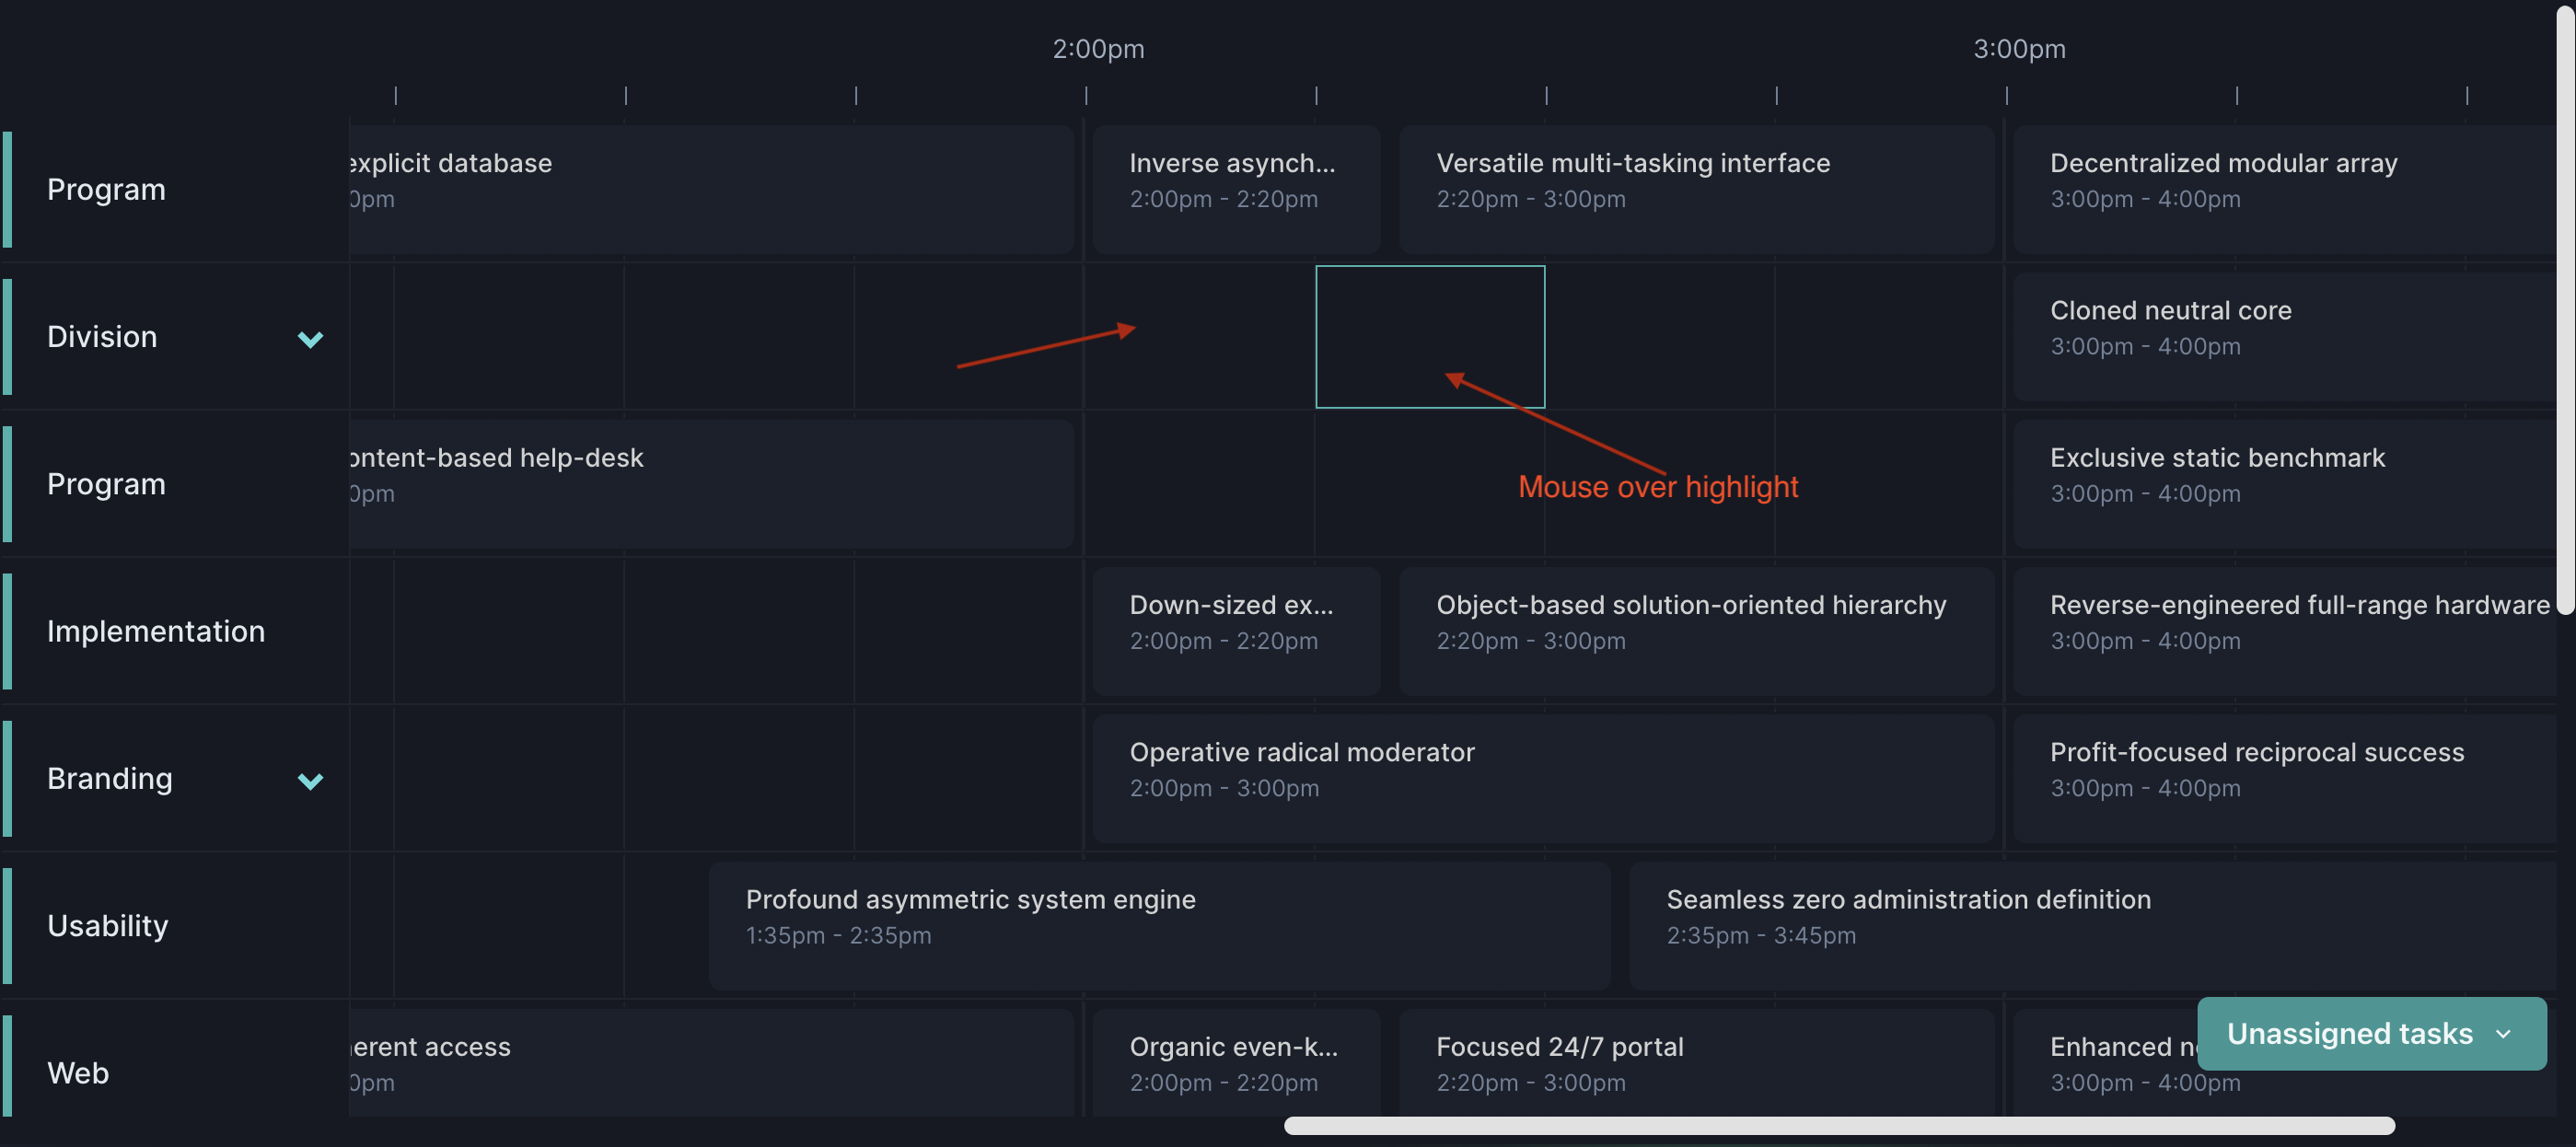Open the Unassigned tasks dropdown
Screen dimensions: 2576x1147
(x=2370, y=1033)
